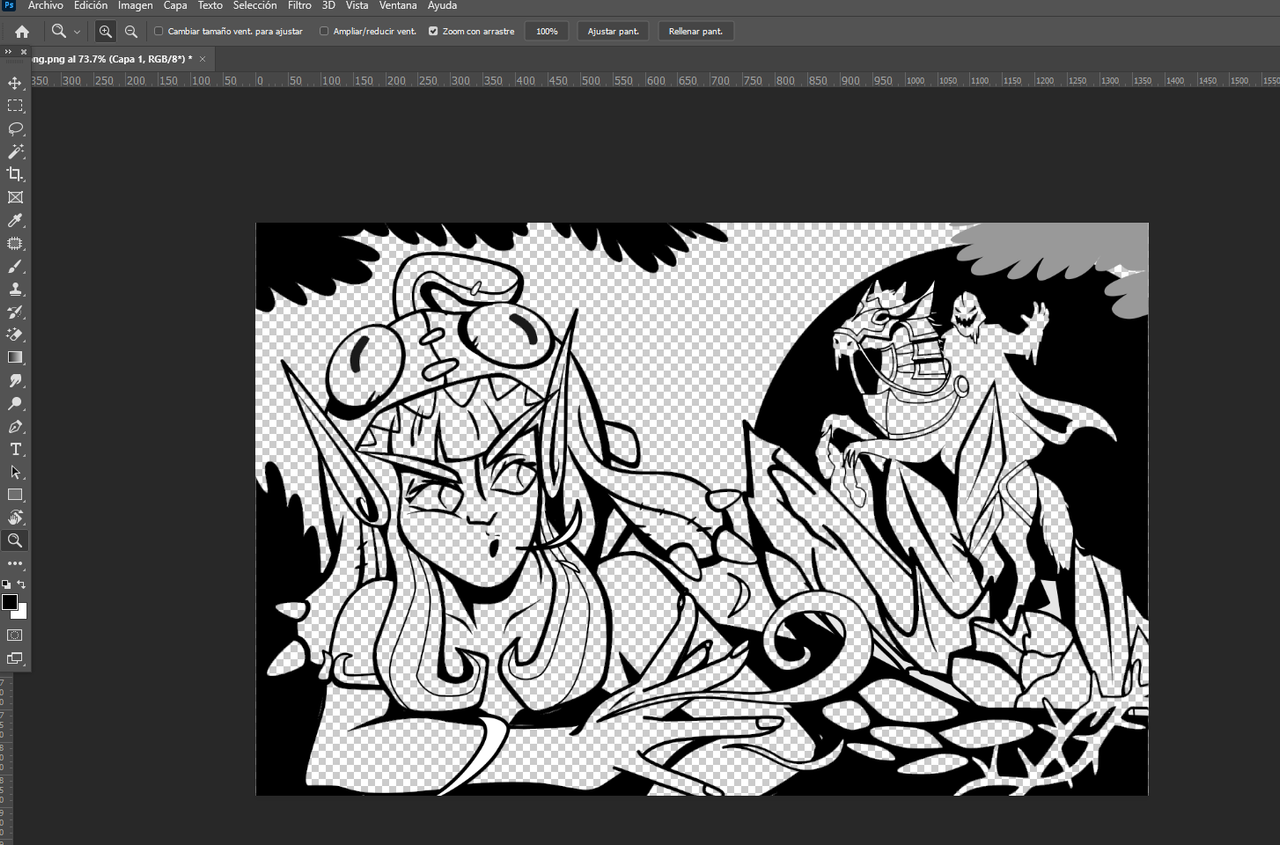Select the Crop tool
The width and height of the screenshot is (1280, 845).
pyautogui.click(x=15, y=175)
